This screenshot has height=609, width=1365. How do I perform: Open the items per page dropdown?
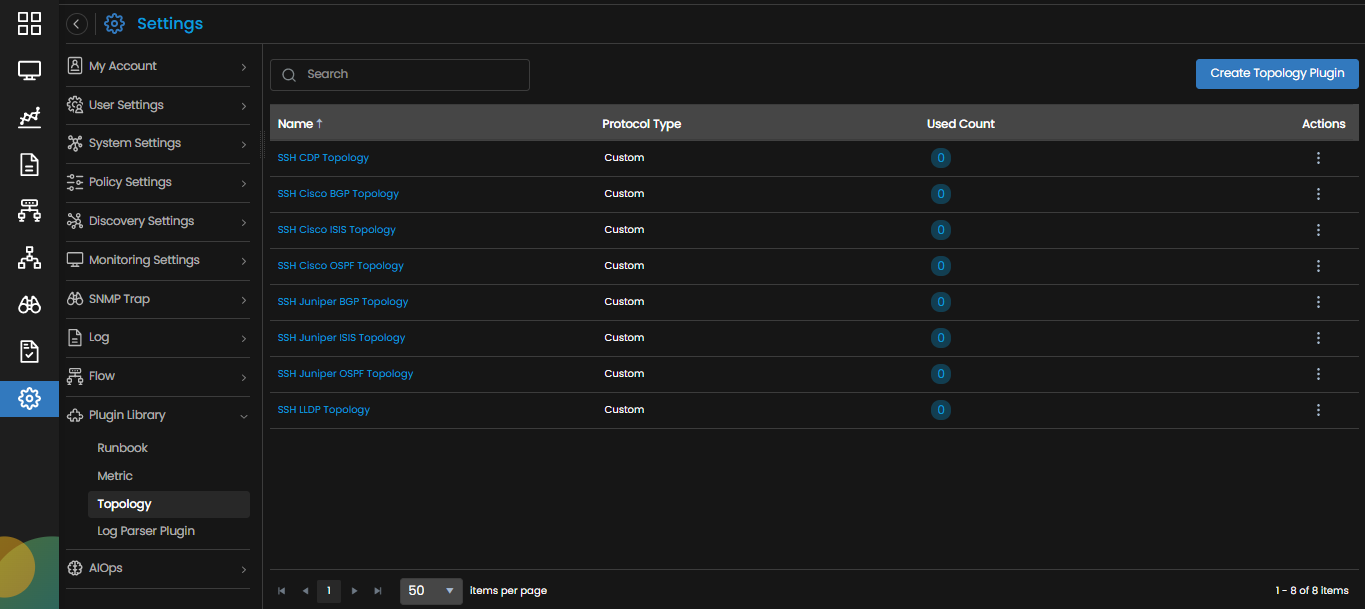point(431,591)
